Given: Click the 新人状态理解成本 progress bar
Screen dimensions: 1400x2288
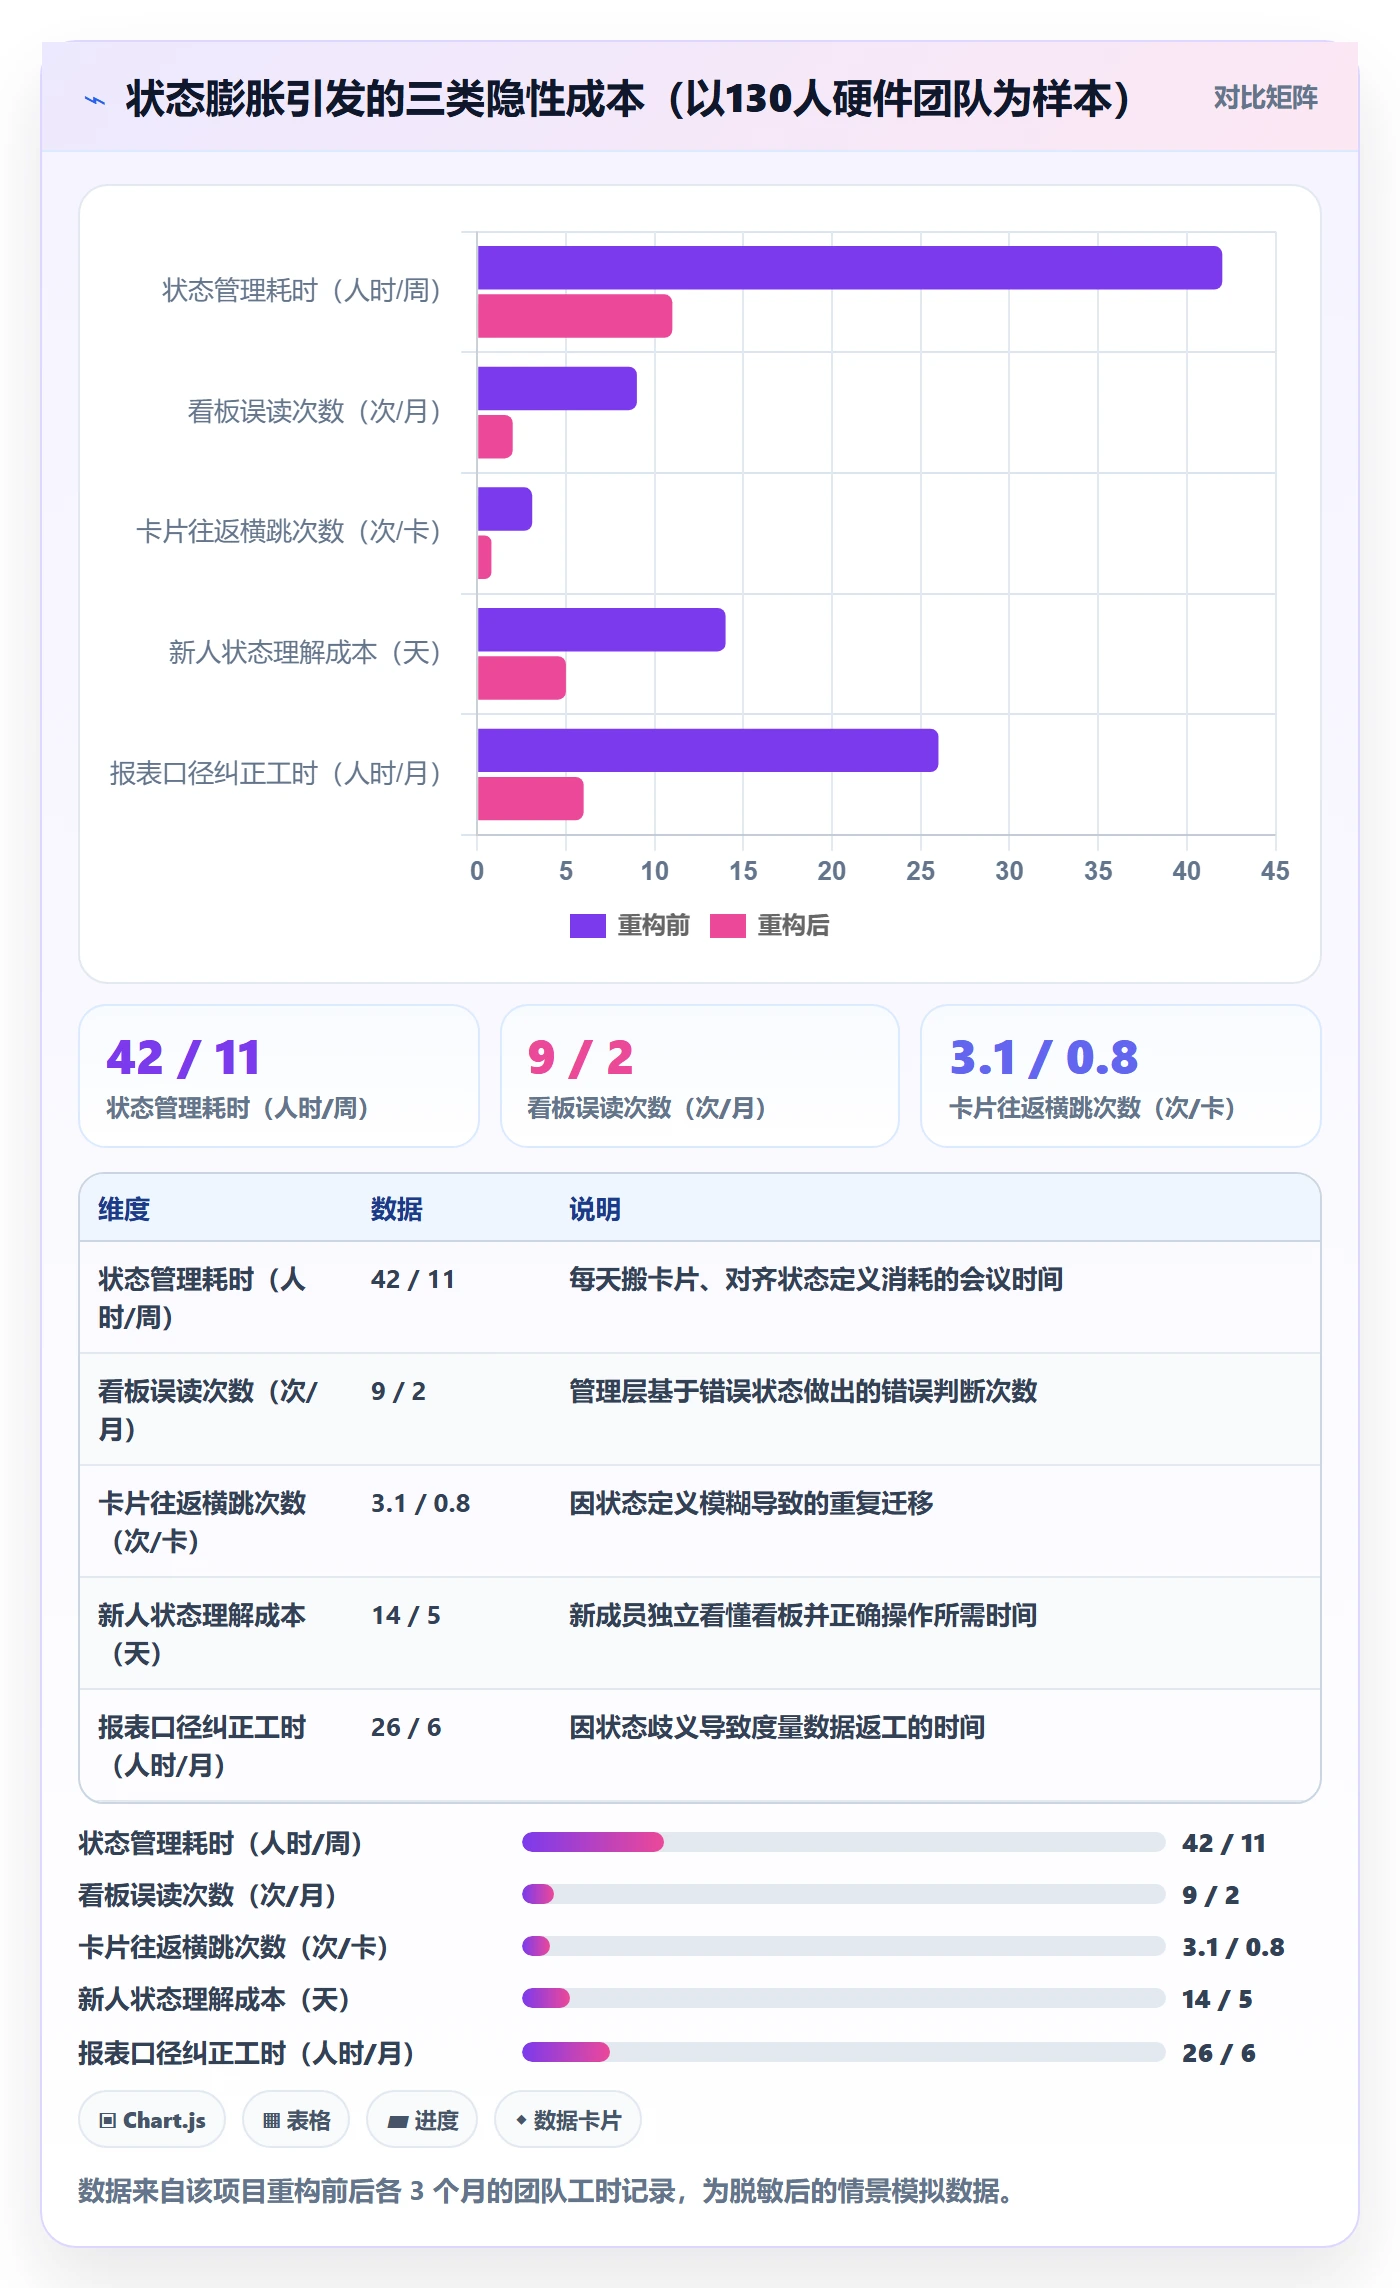Looking at the screenshot, I should click(x=844, y=1998).
